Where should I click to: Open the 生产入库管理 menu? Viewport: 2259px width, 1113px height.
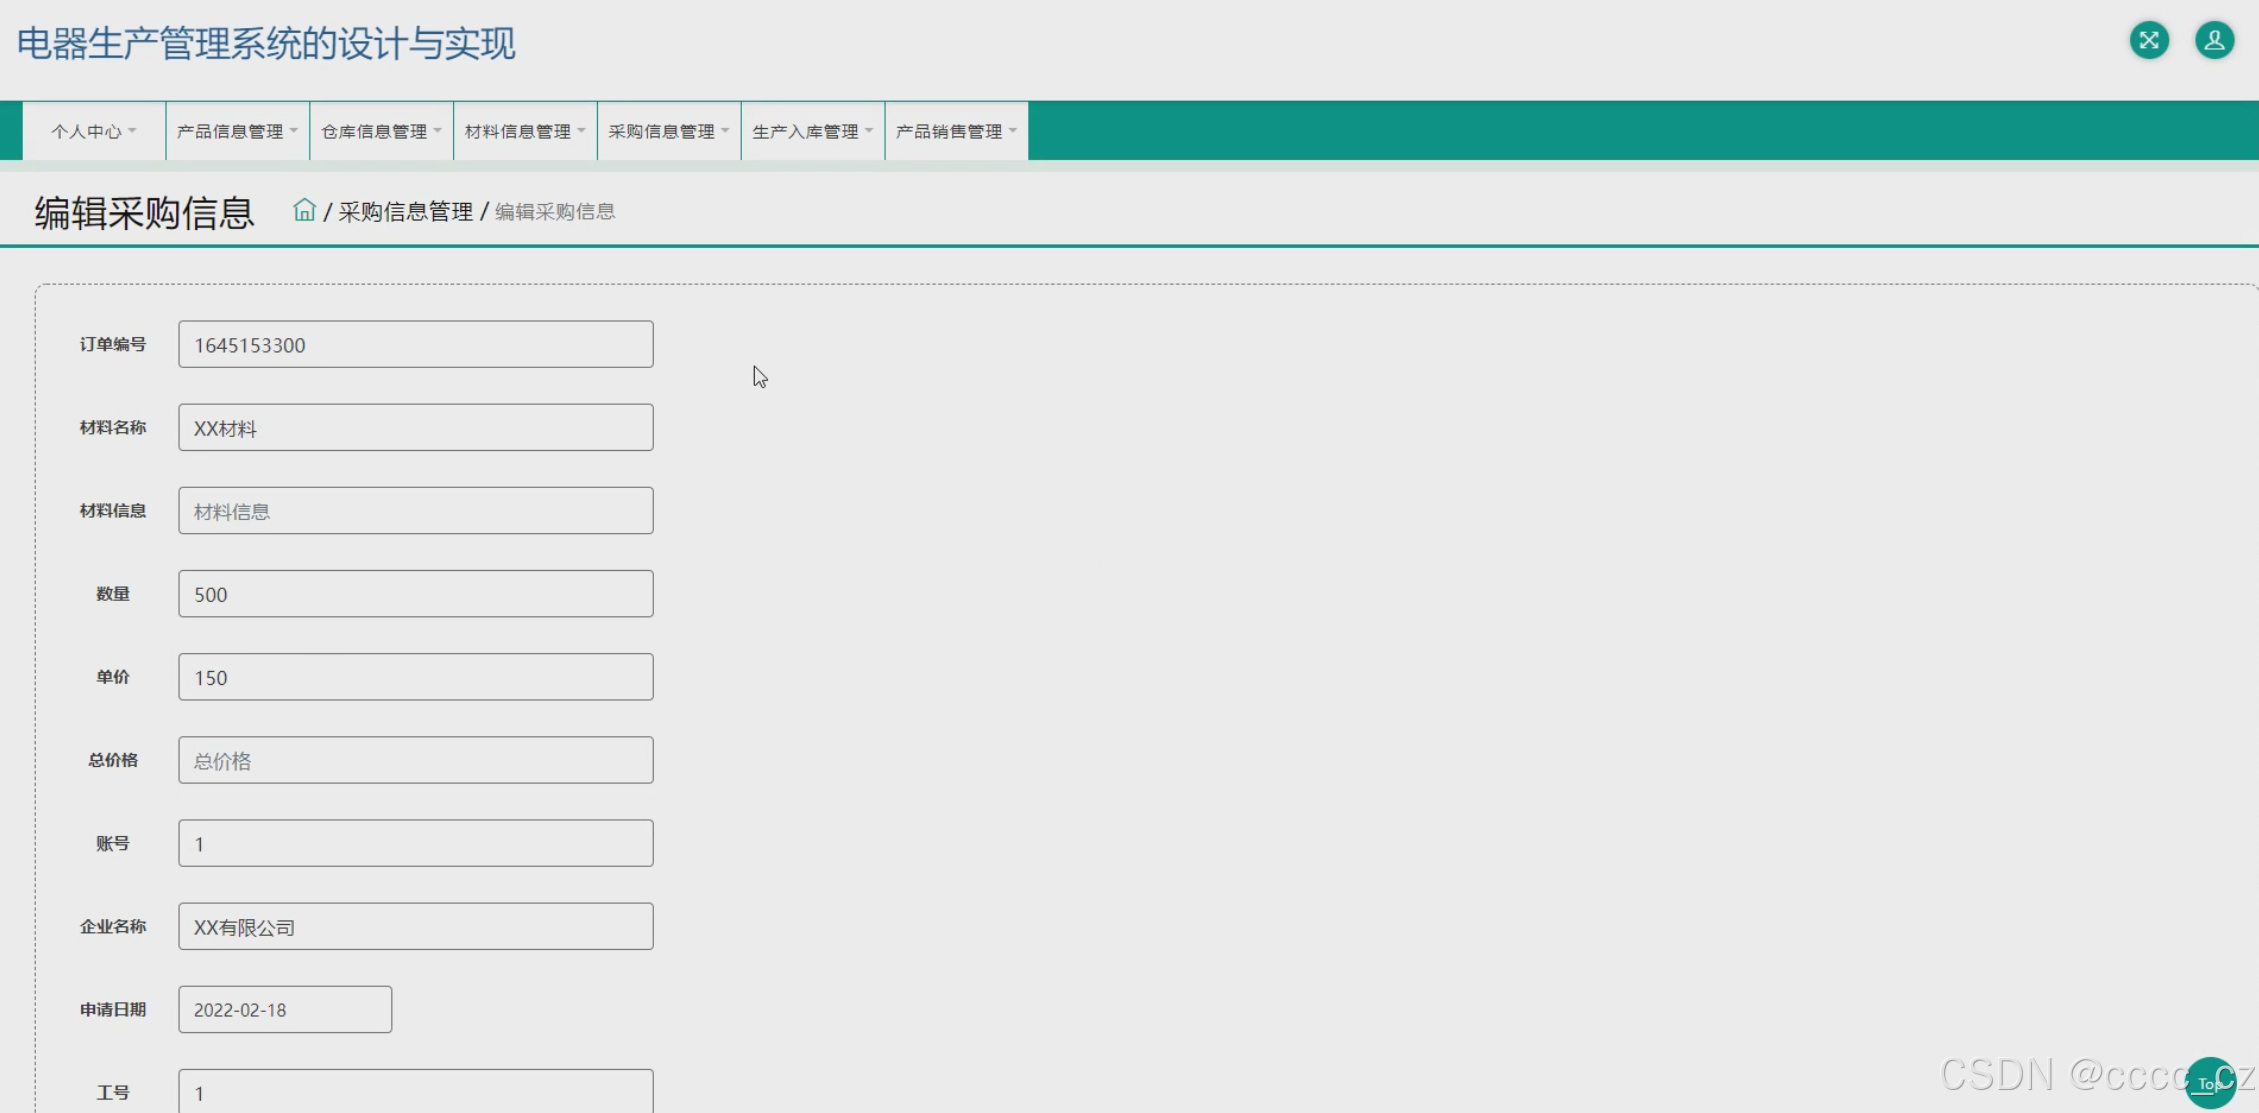tap(812, 131)
